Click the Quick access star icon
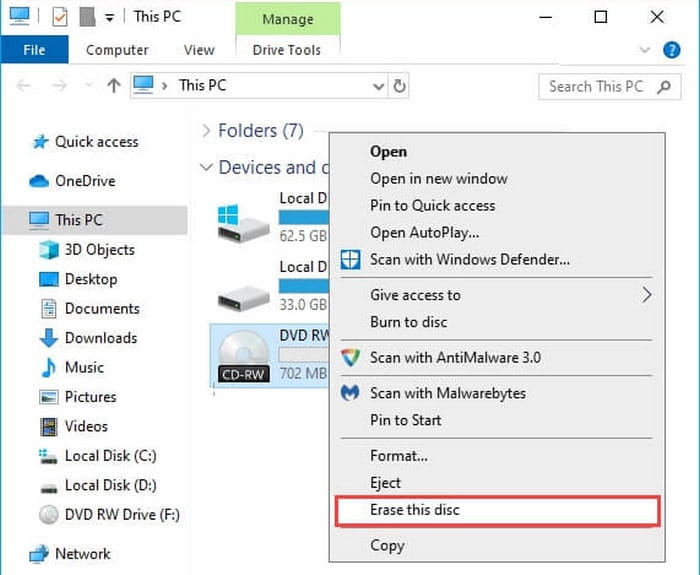Viewport: 700px width, 575px height. (x=40, y=142)
